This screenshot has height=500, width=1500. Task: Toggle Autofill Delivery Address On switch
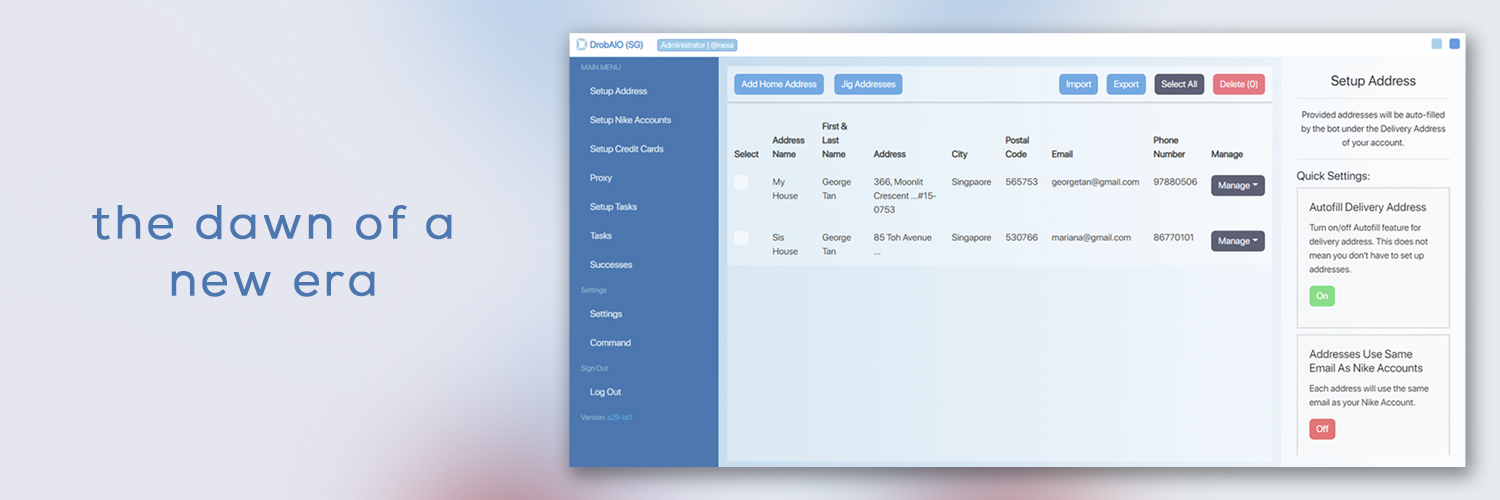pos(1322,296)
